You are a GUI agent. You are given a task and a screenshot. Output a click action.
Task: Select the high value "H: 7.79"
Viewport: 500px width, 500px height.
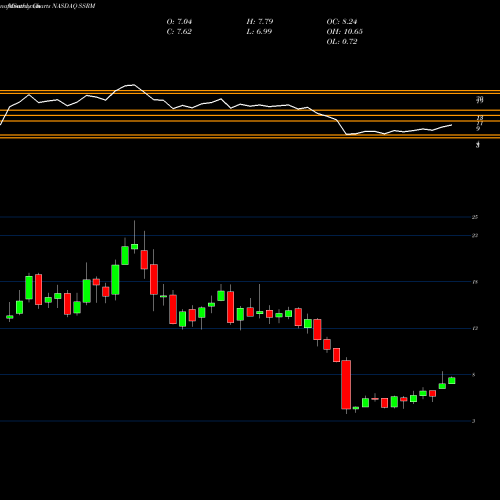[260, 22]
